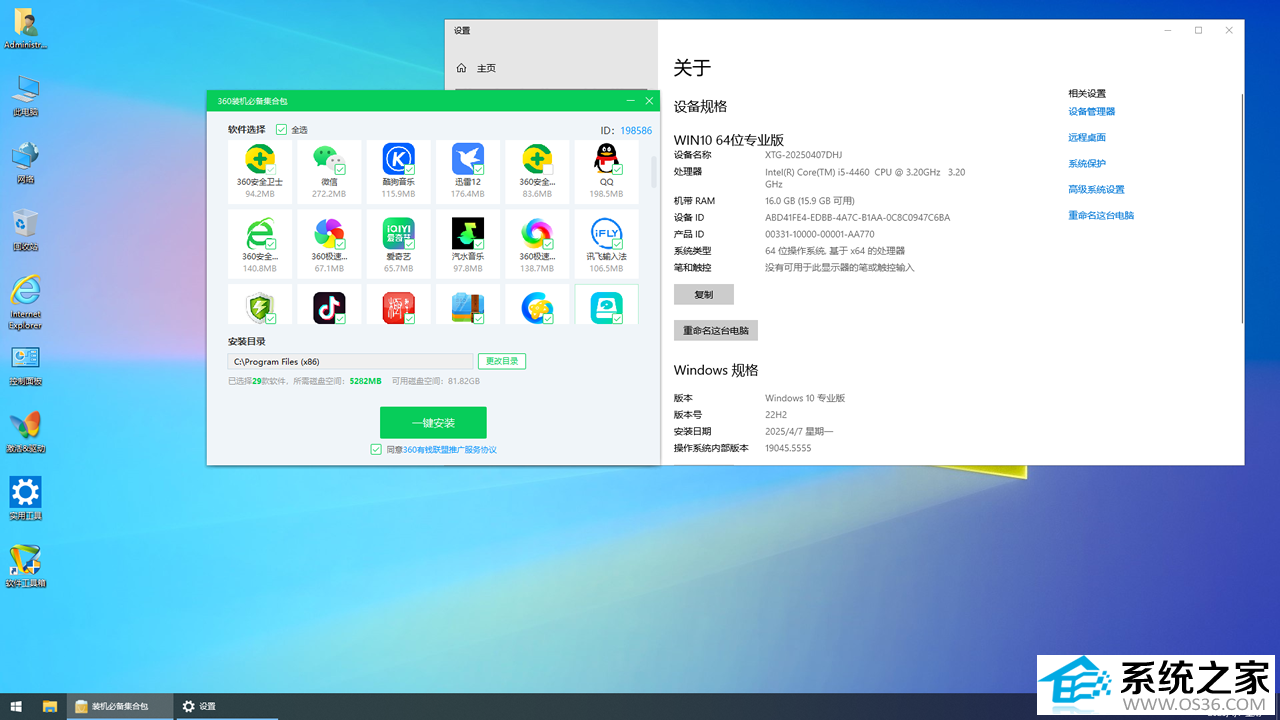Select the 爱奇艺 iQIYI icon

(398, 234)
